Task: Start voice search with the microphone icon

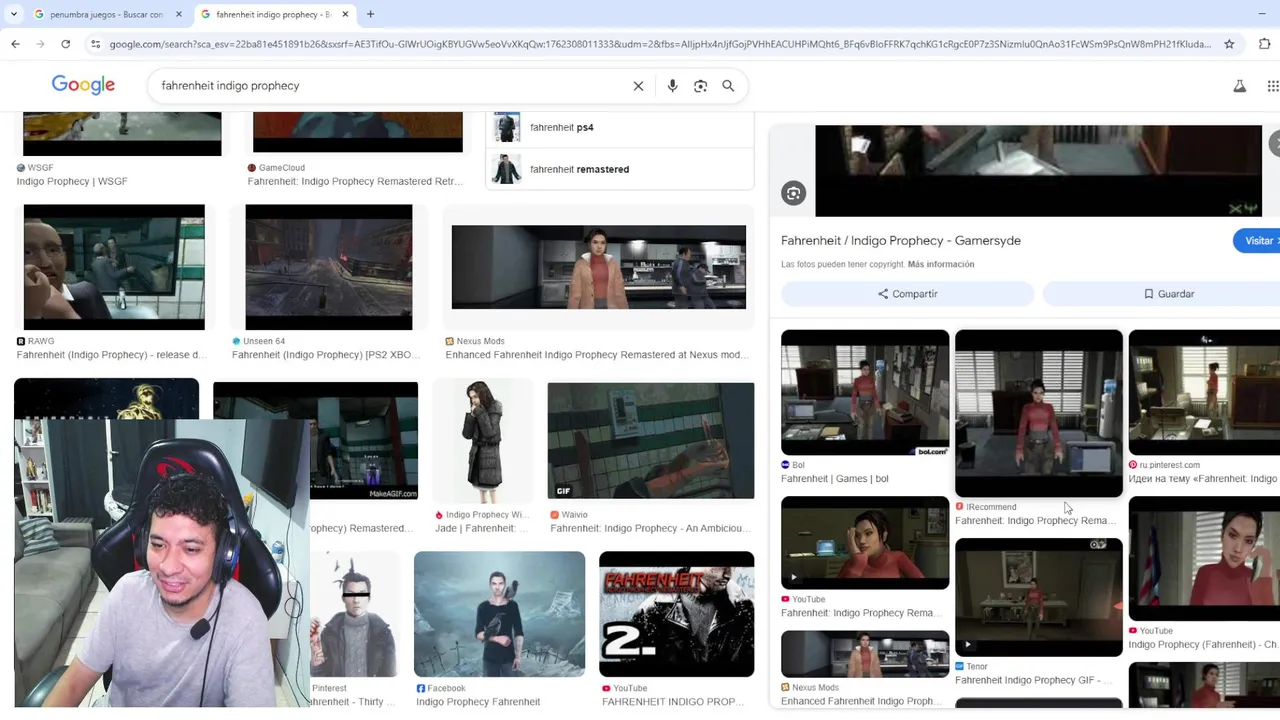Action: tap(672, 86)
